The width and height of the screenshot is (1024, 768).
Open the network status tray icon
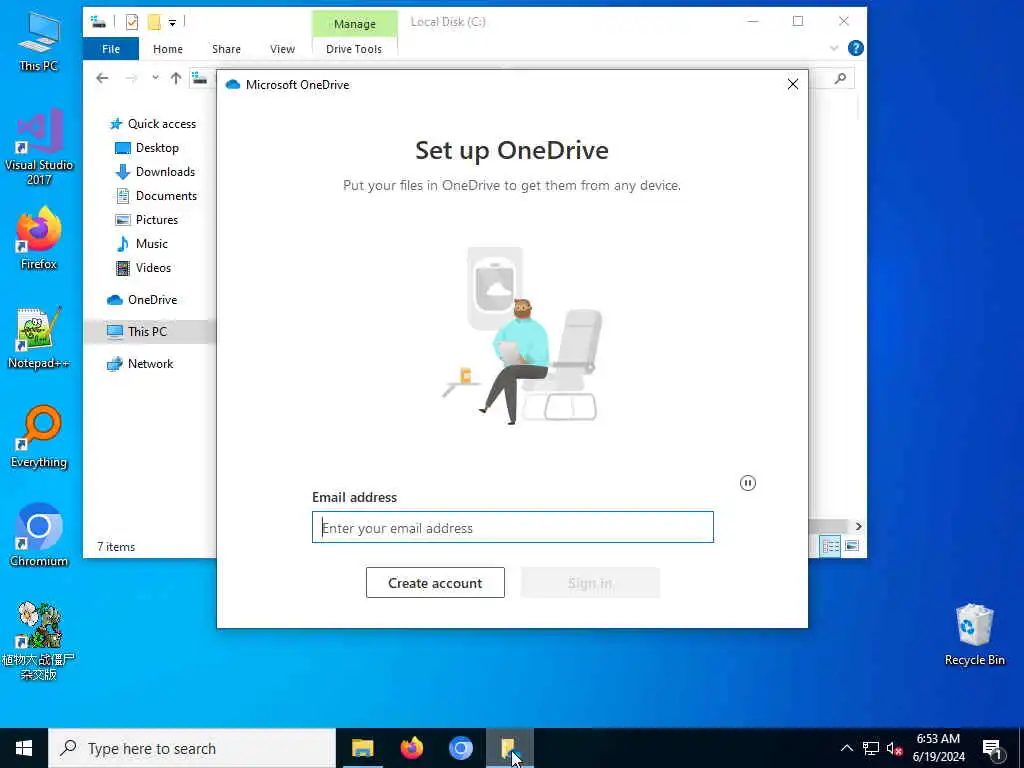[x=871, y=748]
